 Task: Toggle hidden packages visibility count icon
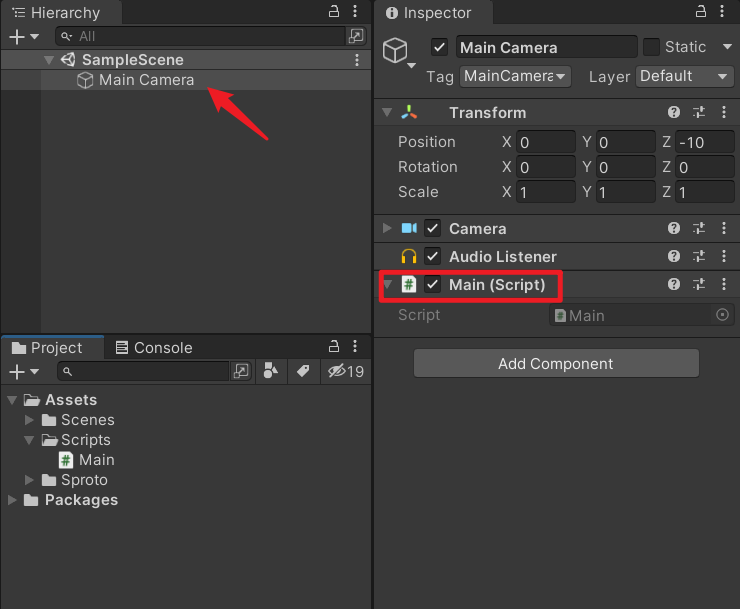(x=346, y=371)
